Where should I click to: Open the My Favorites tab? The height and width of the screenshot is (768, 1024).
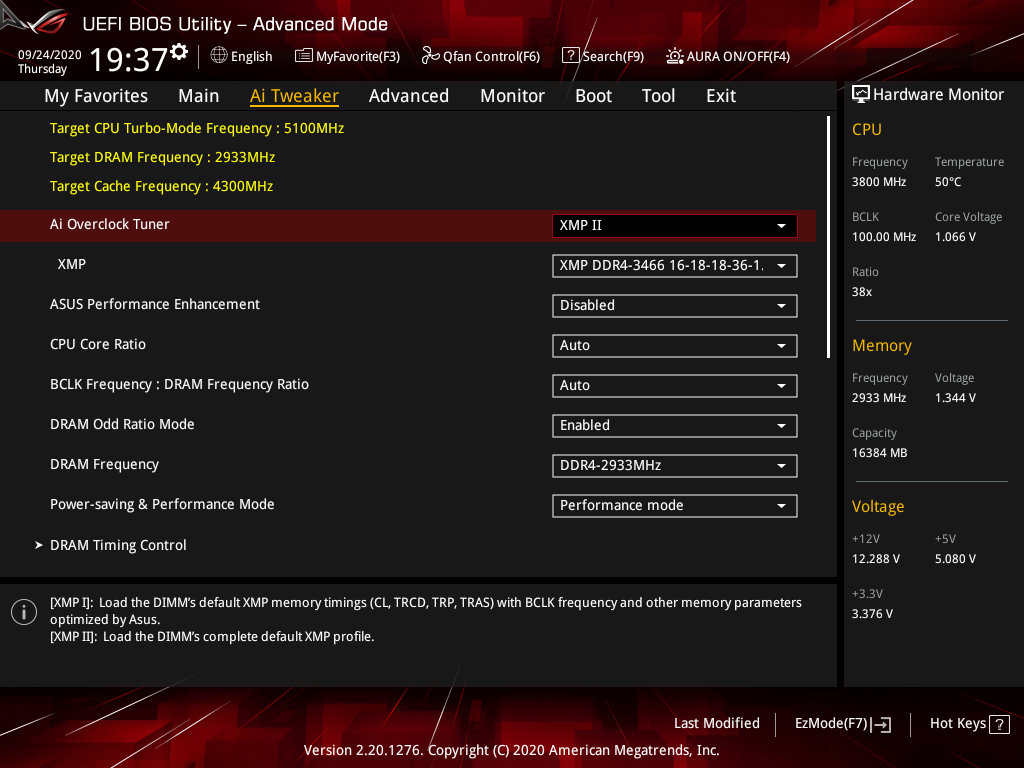click(x=96, y=96)
